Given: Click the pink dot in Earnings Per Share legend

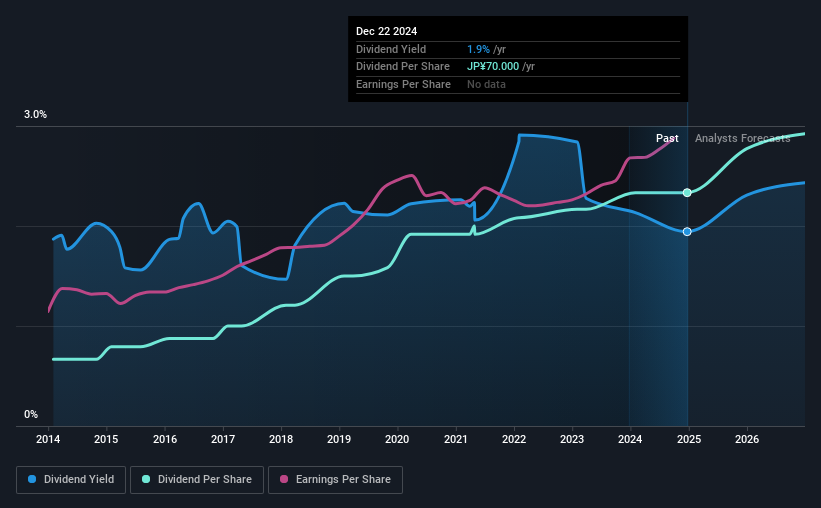Looking at the screenshot, I should tap(284, 479).
